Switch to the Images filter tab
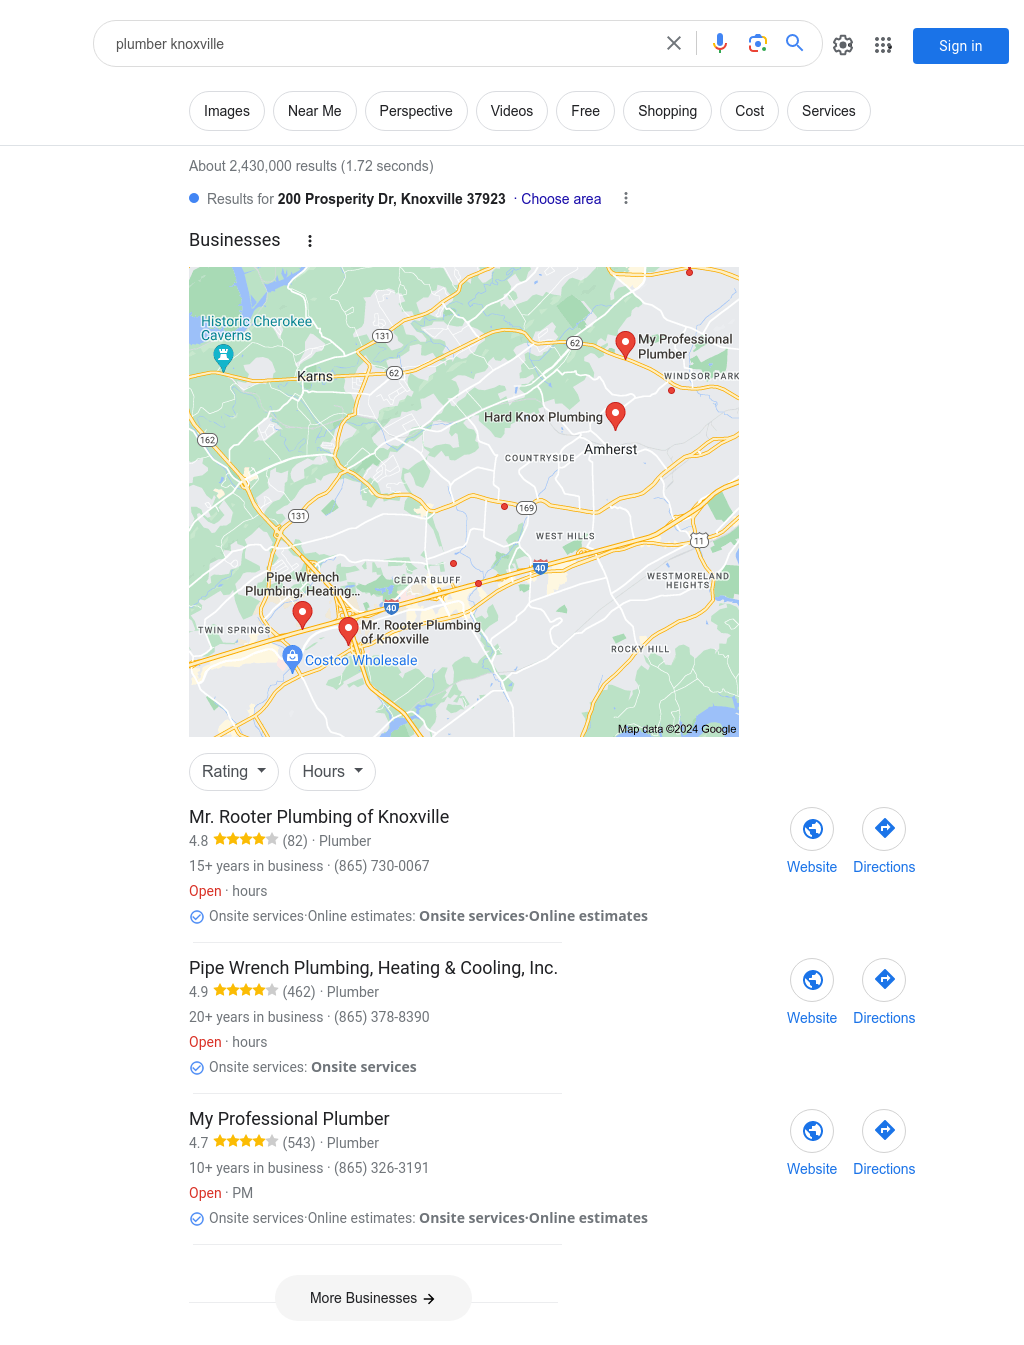1024x1345 pixels. (227, 111)
